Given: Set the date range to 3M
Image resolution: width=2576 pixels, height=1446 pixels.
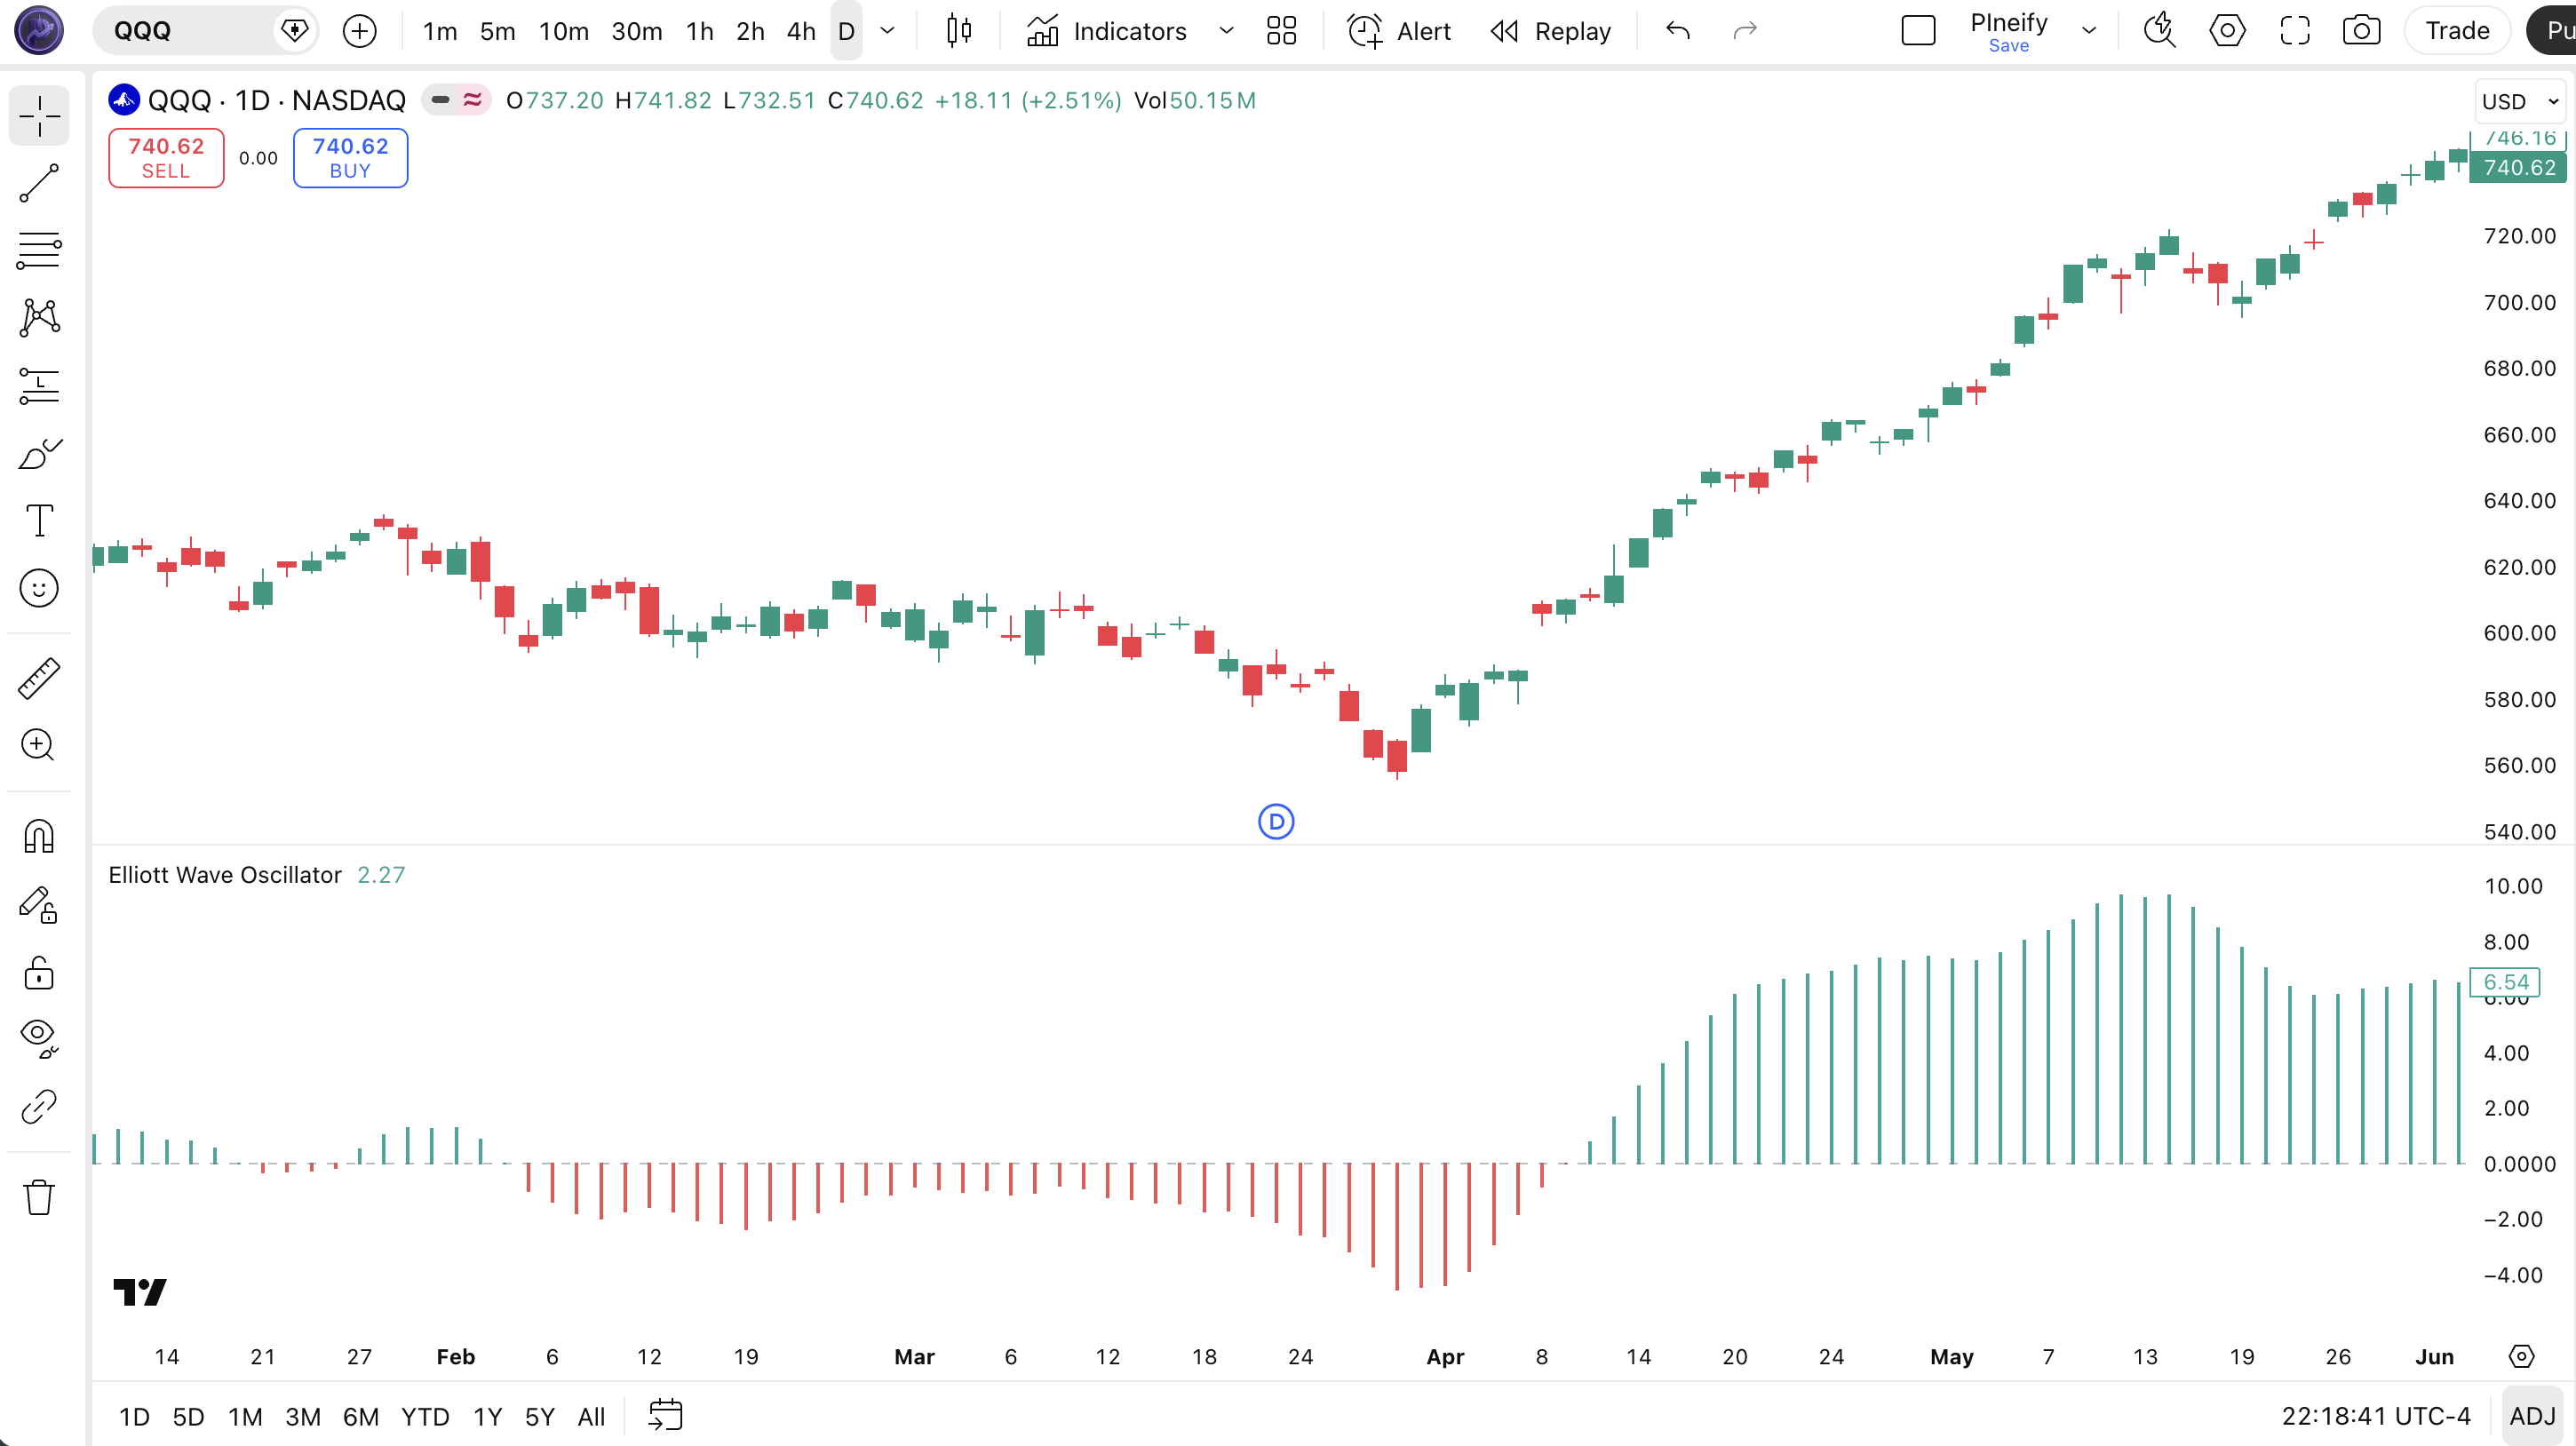Looking at the screenshot, I should [x=303, y=1417].
